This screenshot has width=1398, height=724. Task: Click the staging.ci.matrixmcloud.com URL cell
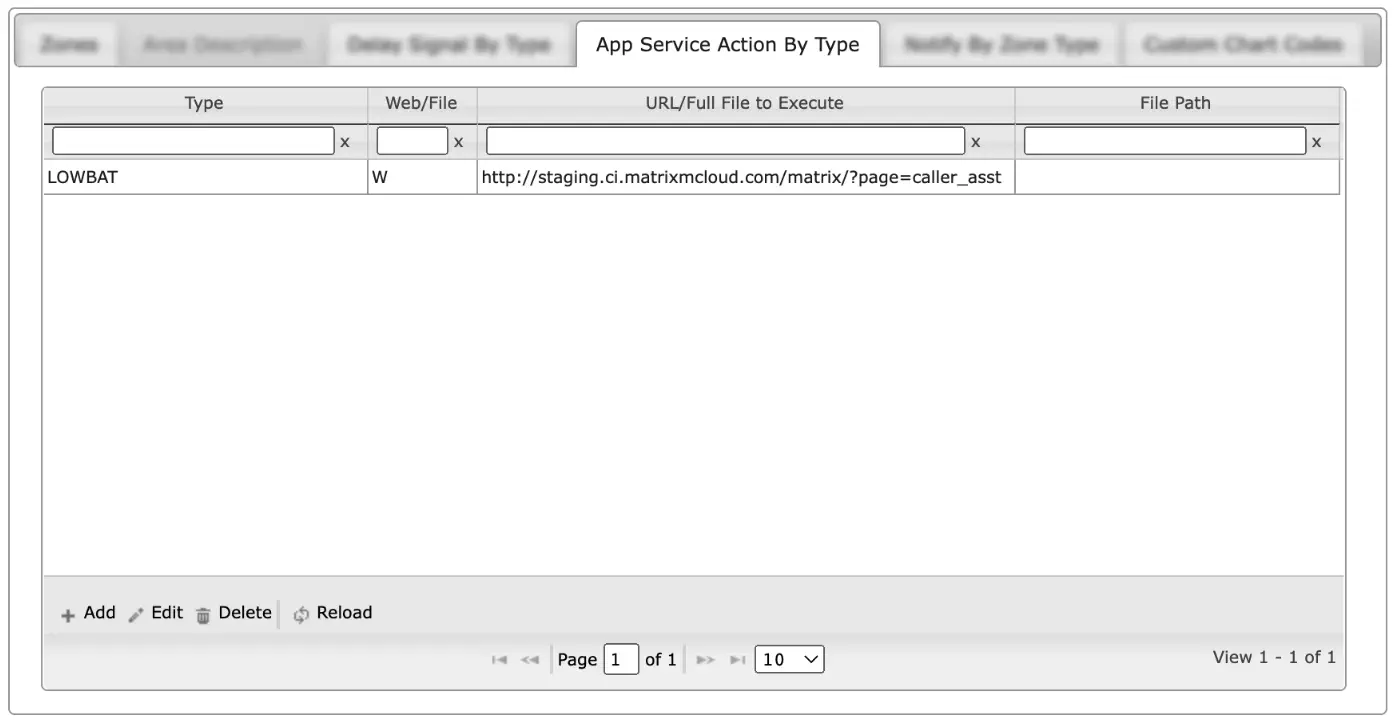(746, 178)
